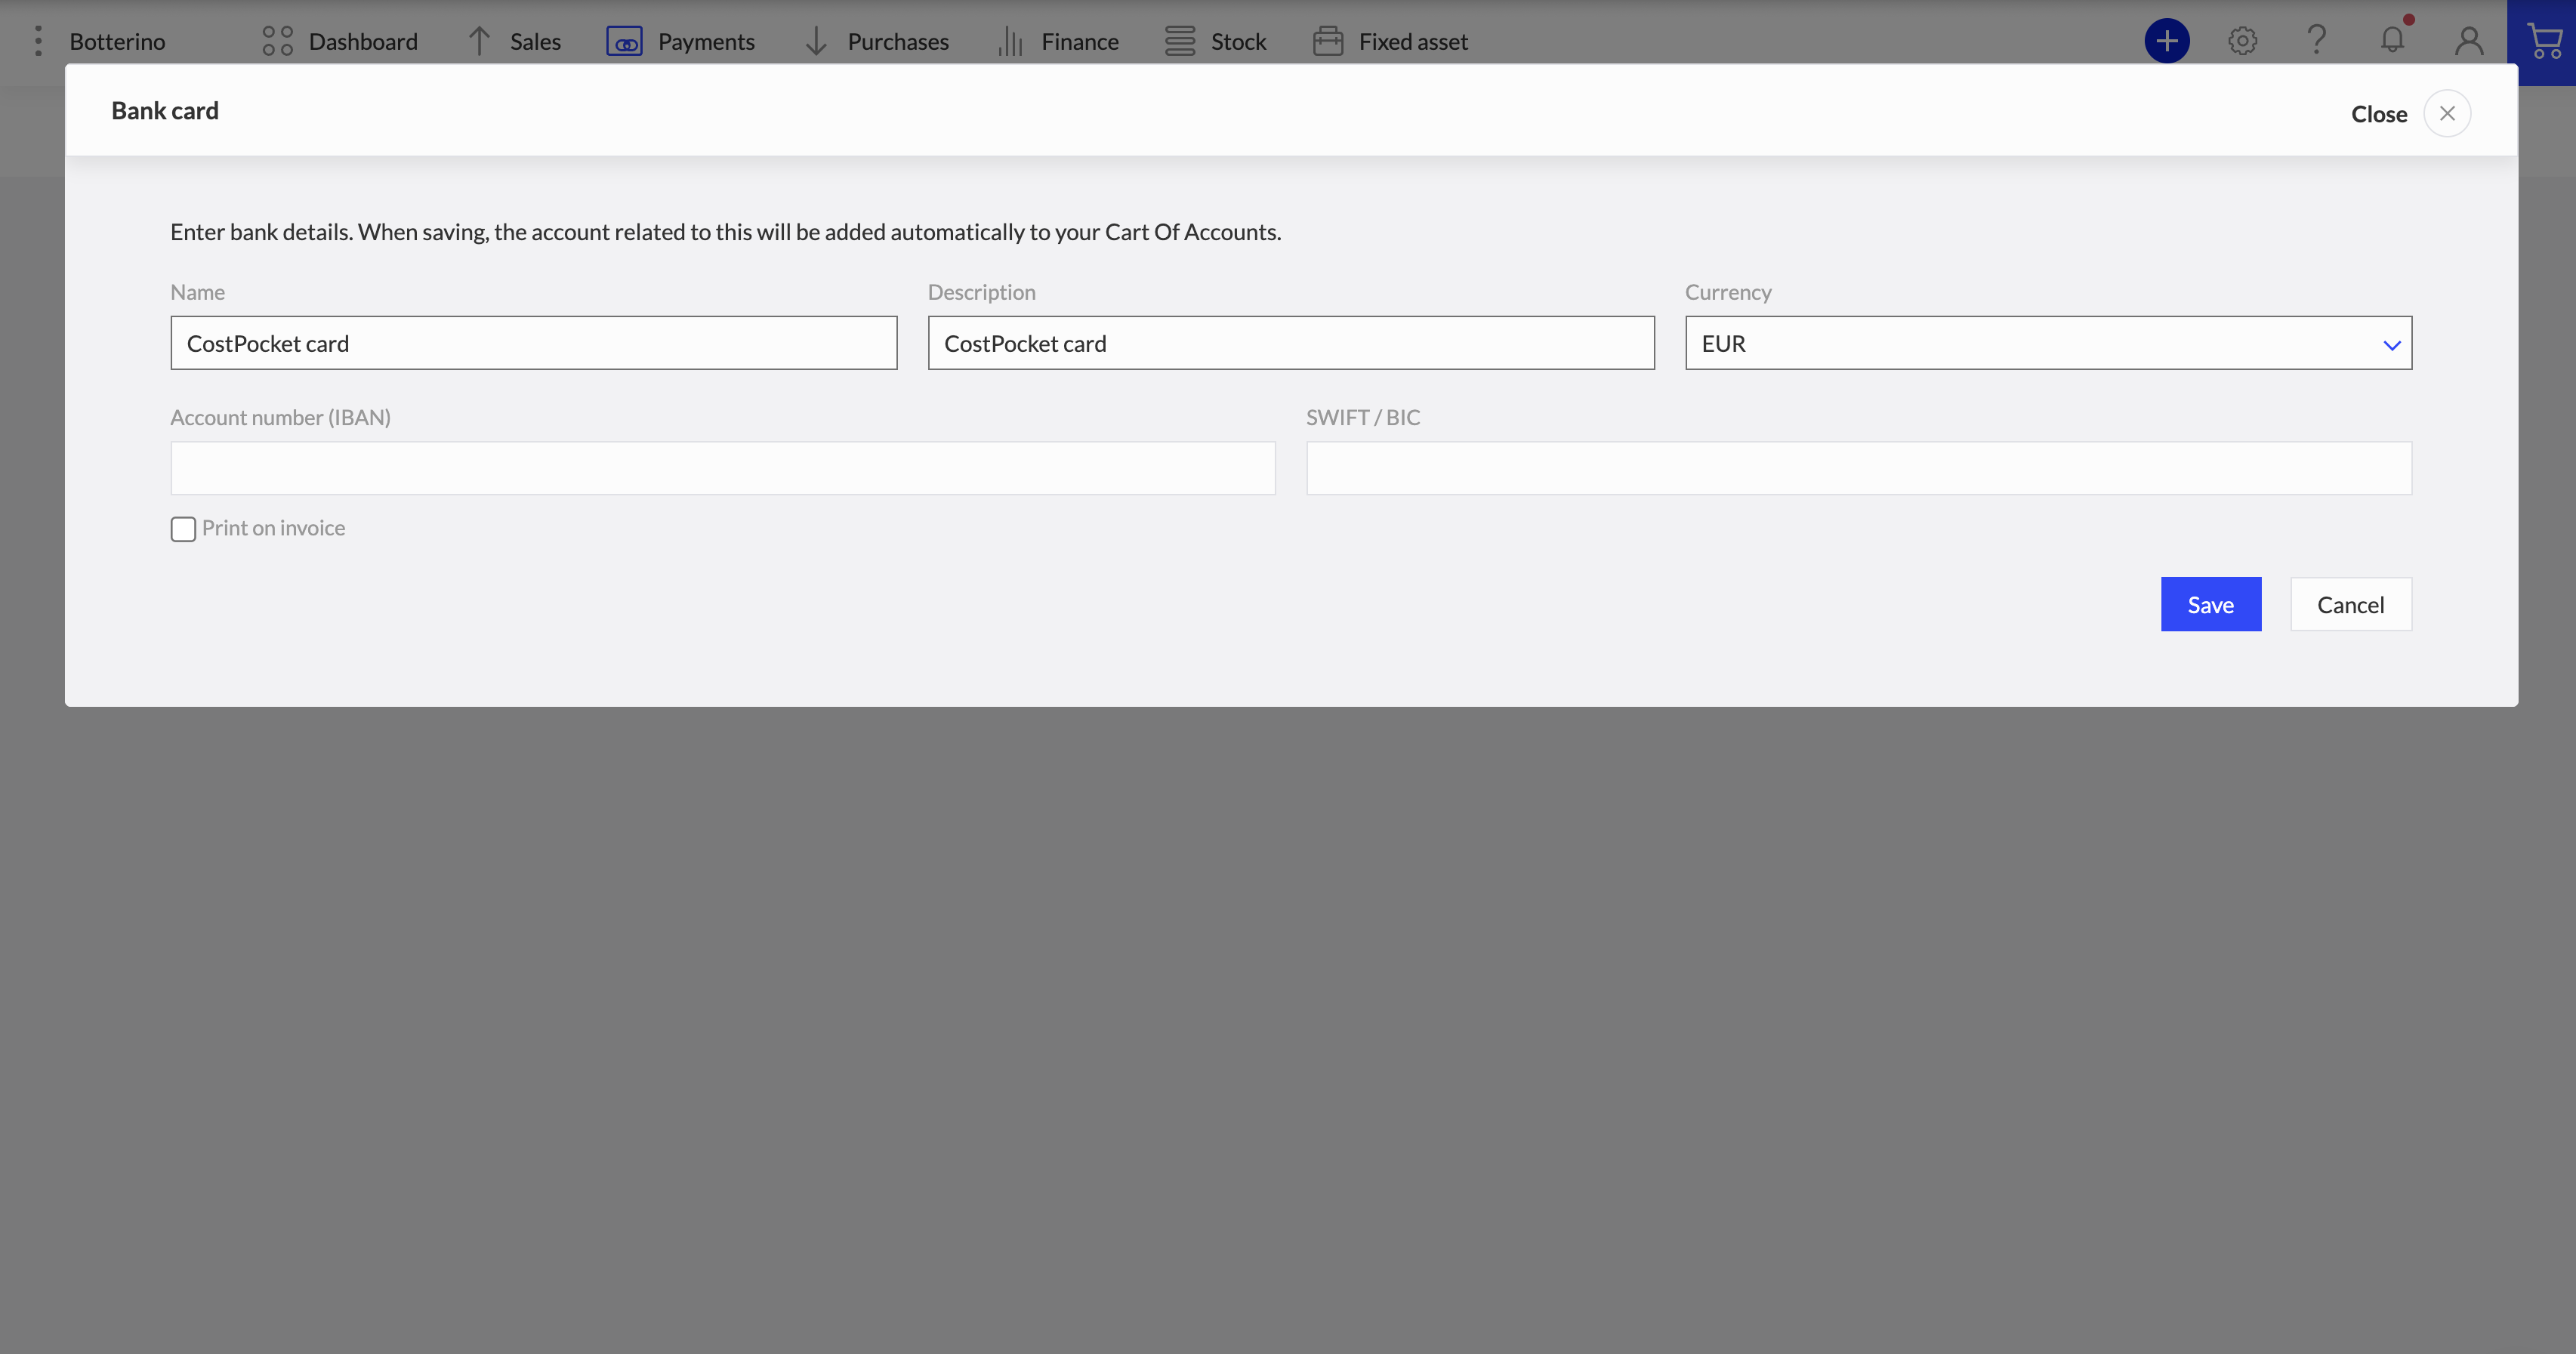Click the Fixed asset briefcase icon
2576x1354 pixels.
coord(1327,42)
